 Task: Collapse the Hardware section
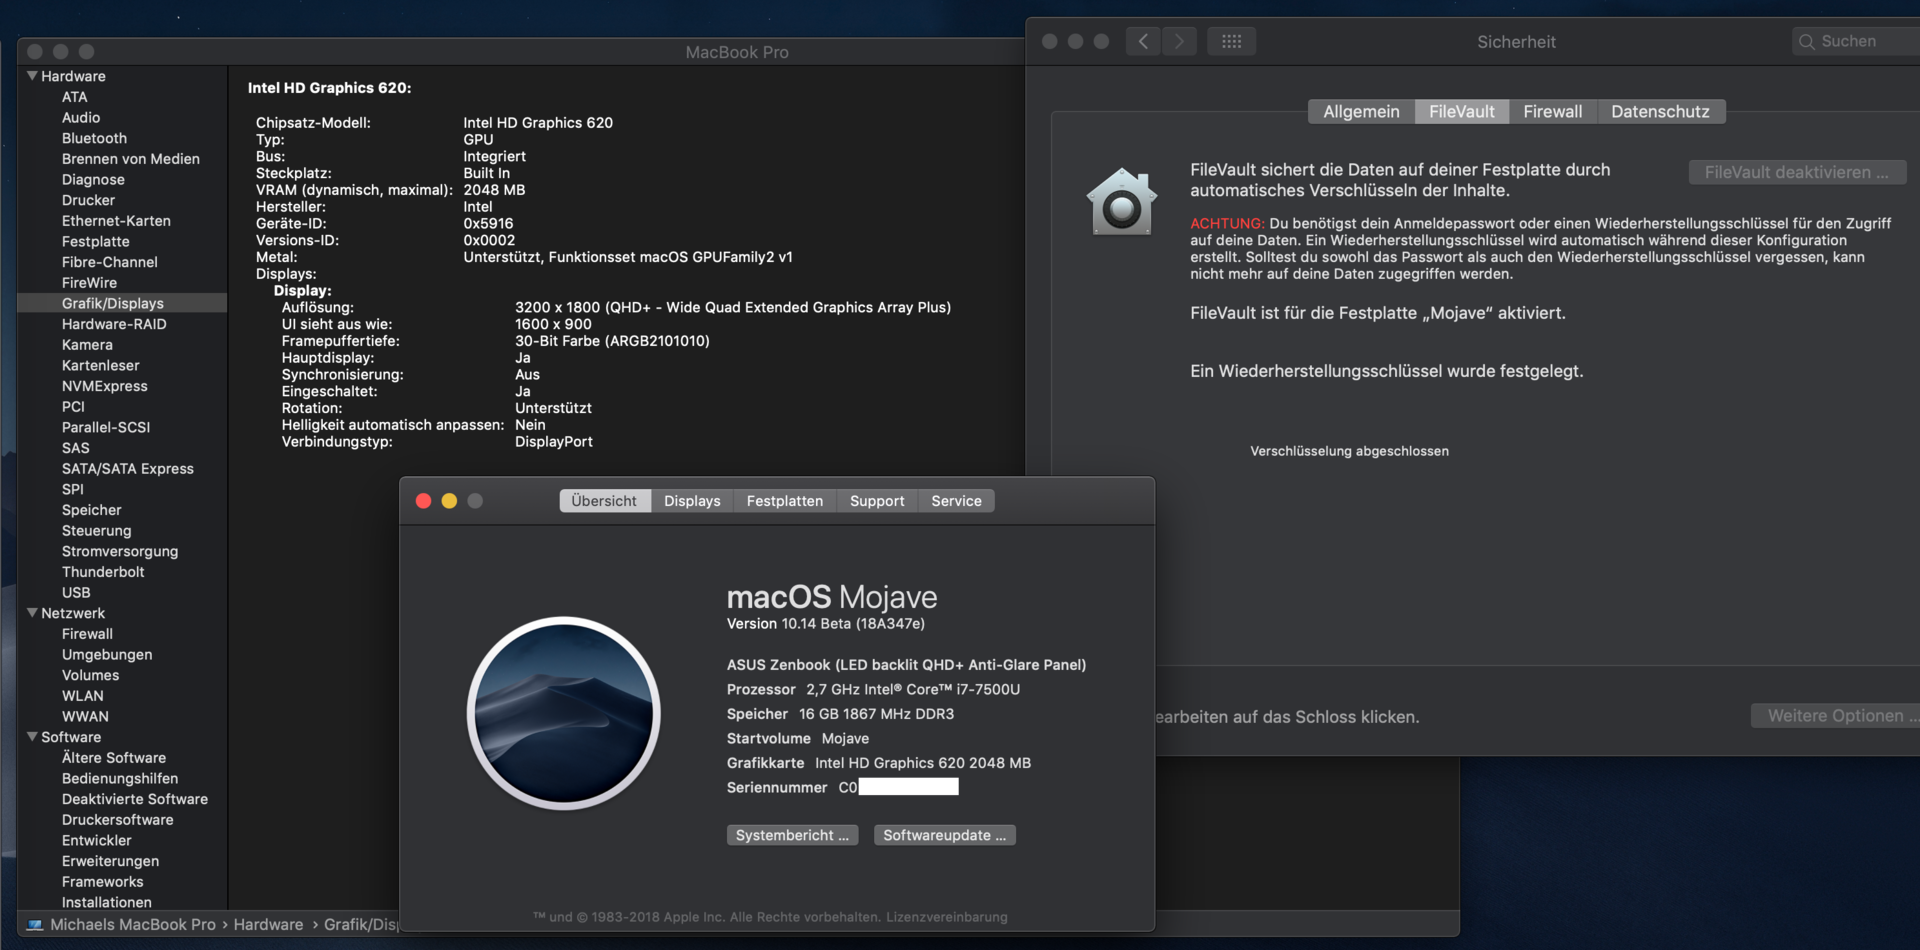click(32, 76)
